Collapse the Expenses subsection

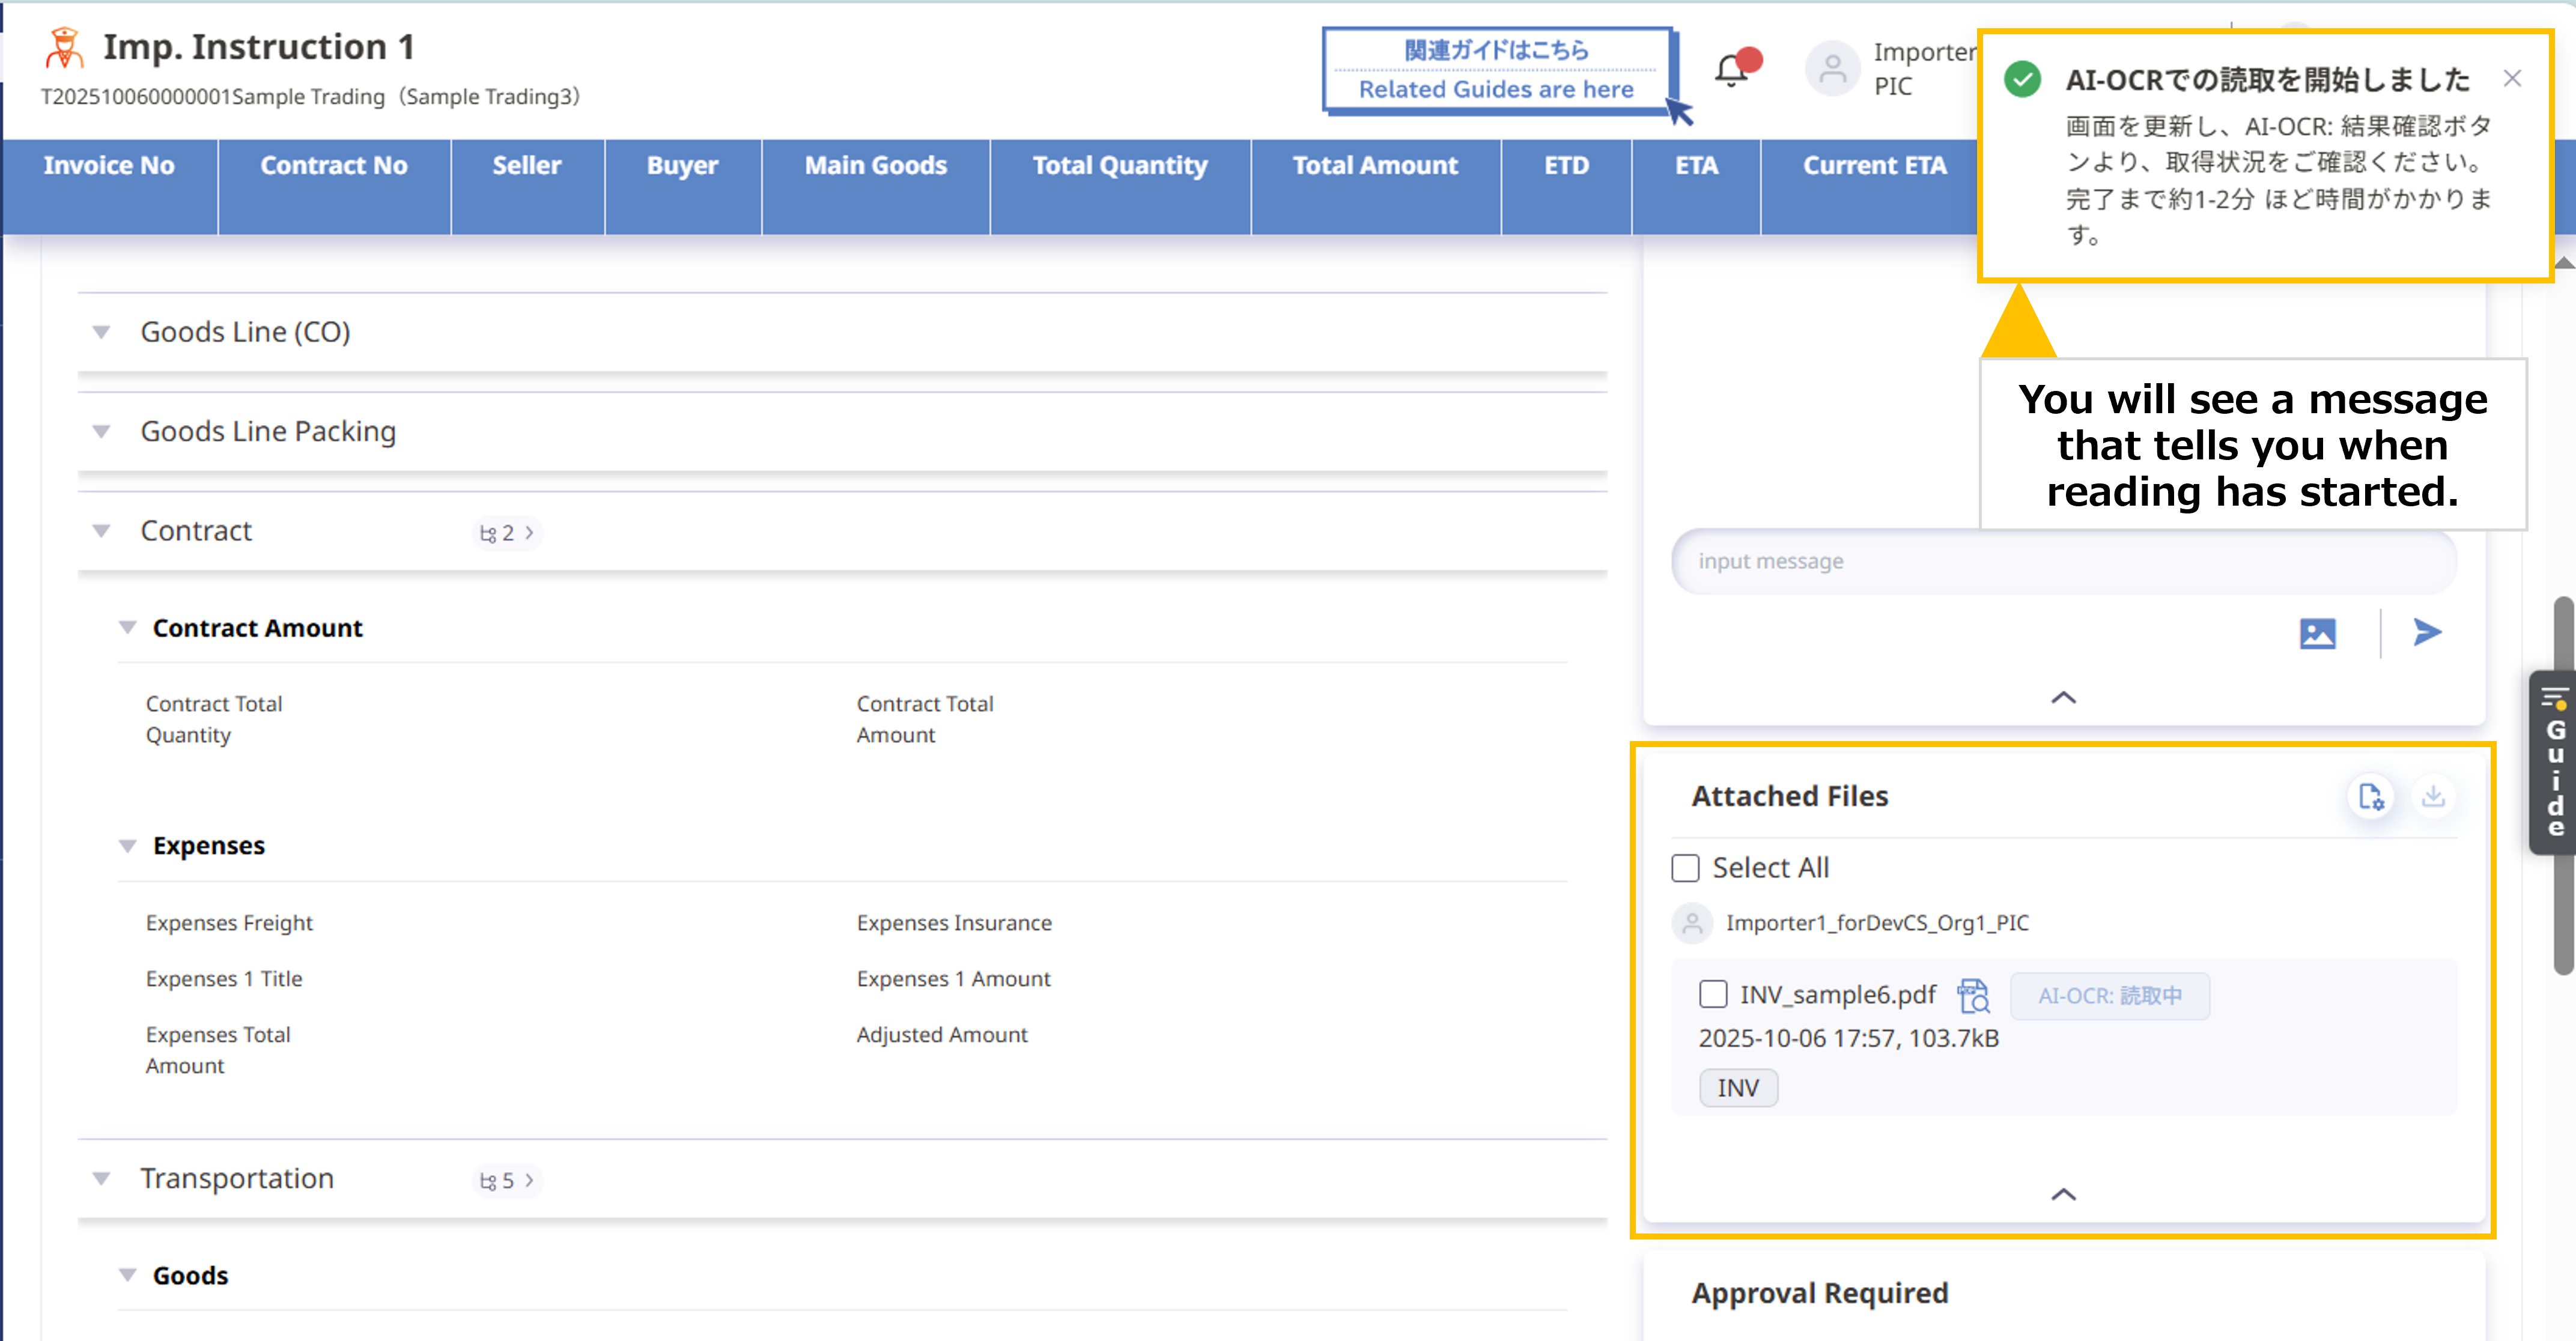[x=127, y=846]
